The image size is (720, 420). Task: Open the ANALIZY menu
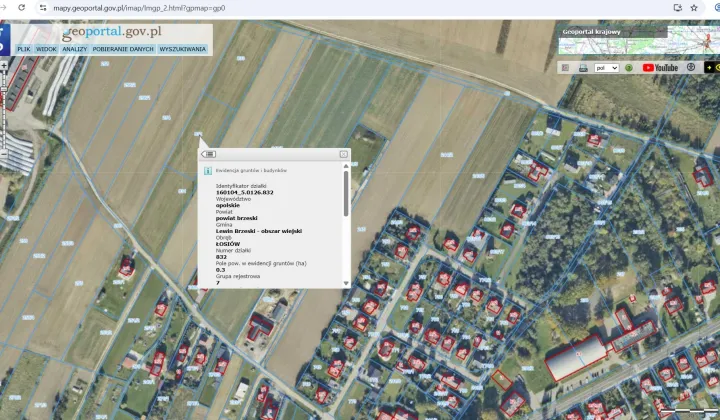[74, 49]
